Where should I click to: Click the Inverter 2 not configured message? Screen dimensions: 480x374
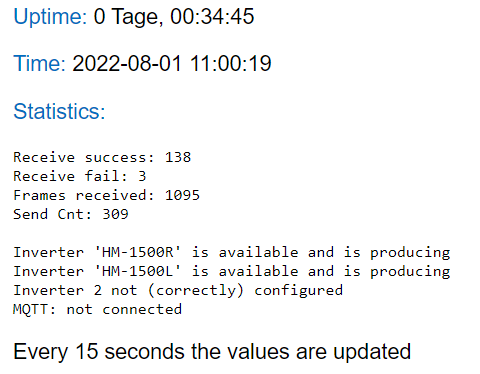tap(178, 290)
